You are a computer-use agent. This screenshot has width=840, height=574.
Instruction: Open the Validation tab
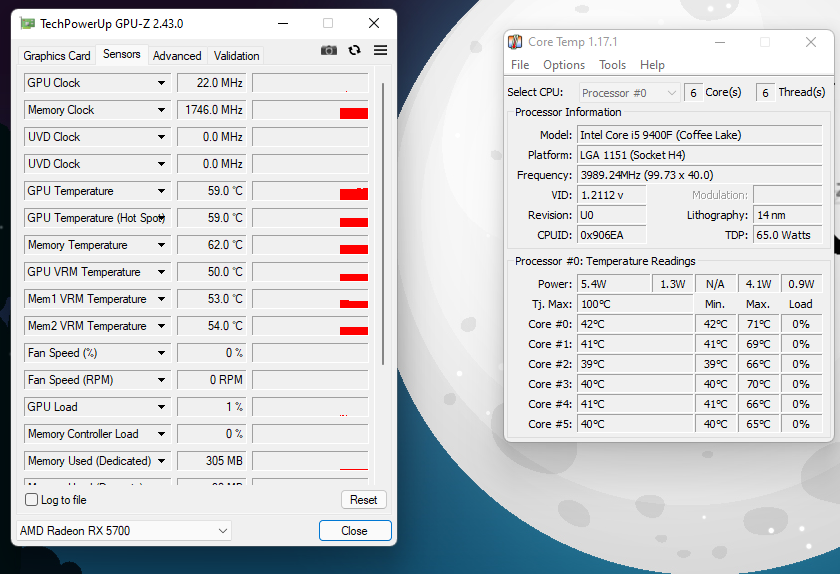[236, 56]
